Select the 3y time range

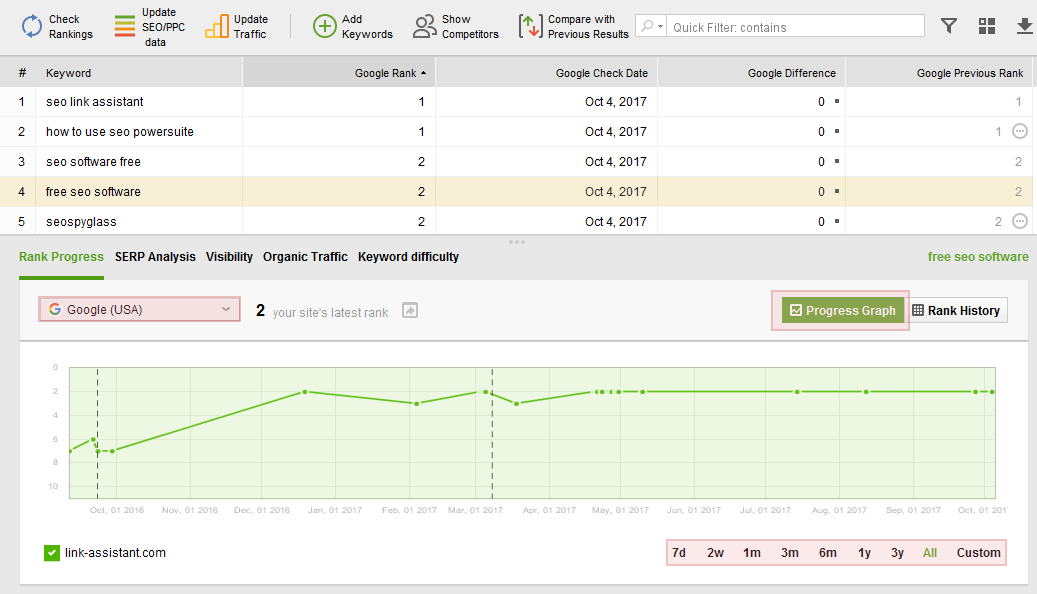tap(897, 553)
